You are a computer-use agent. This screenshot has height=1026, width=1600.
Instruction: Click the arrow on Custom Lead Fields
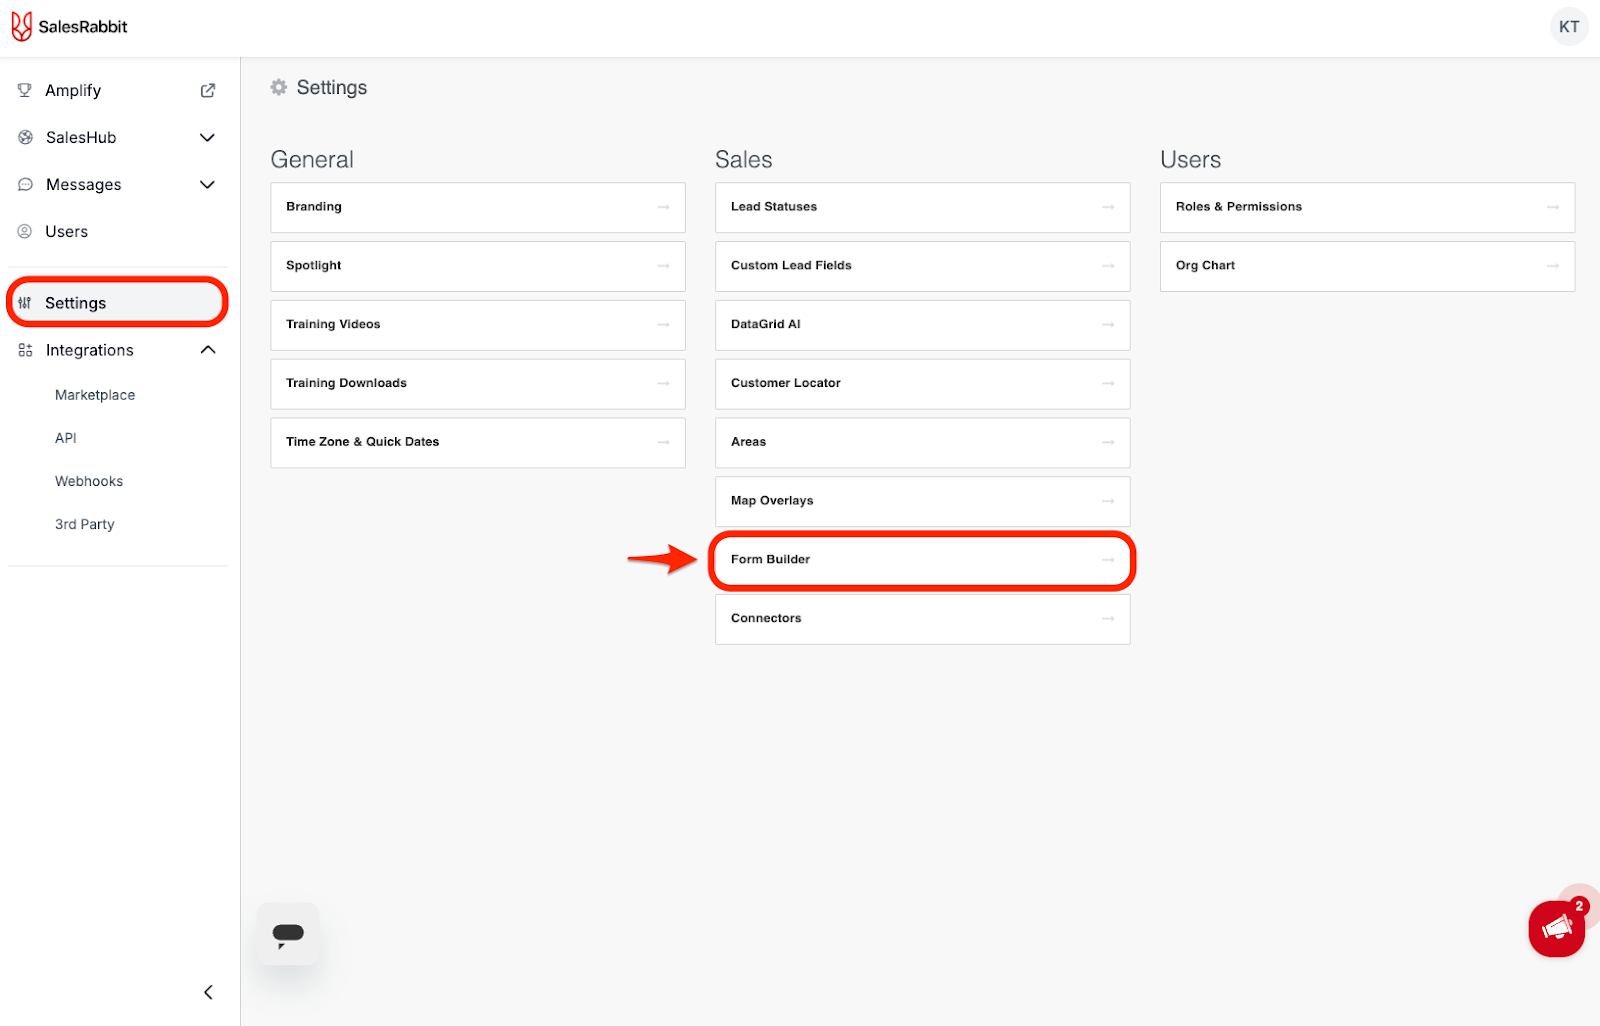(x=1108, y=266)
